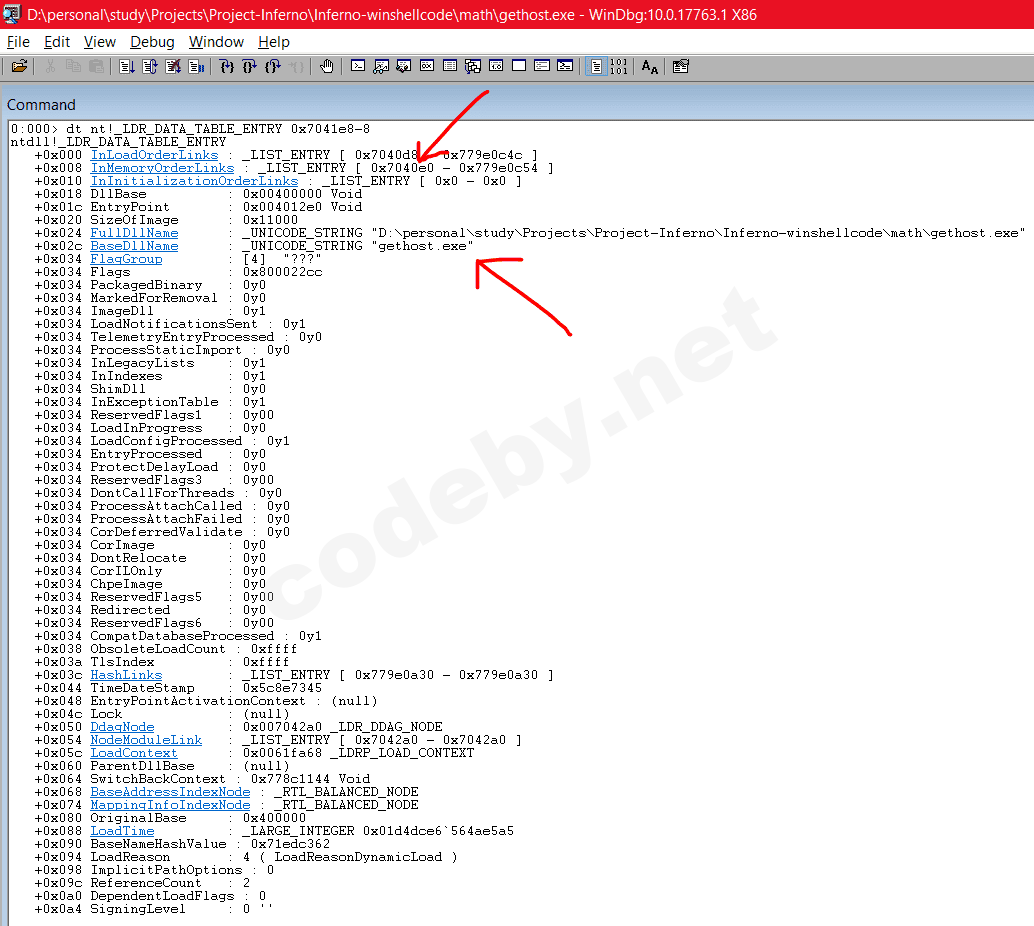The image size is (1034, 926).
Task: Click the SwitchBackContext value 0x778c1144
Action: [x=290, y=779]
